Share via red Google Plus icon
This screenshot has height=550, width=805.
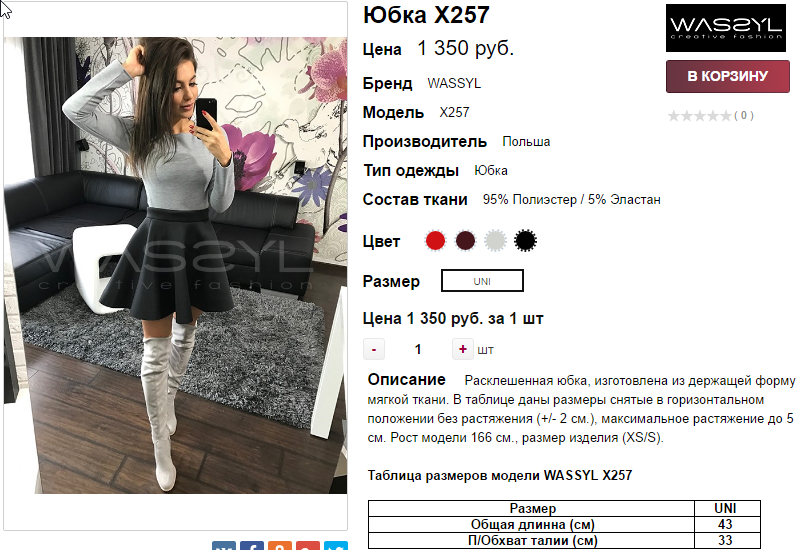307,545
